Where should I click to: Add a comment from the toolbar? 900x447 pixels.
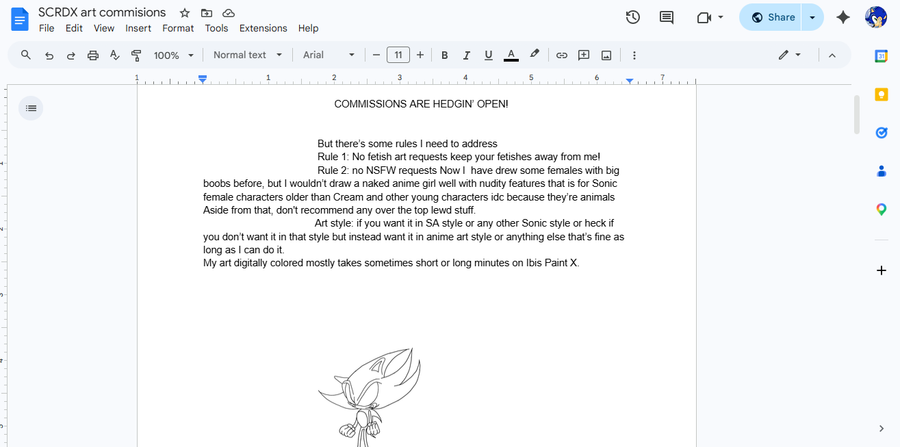pos(584,55)
